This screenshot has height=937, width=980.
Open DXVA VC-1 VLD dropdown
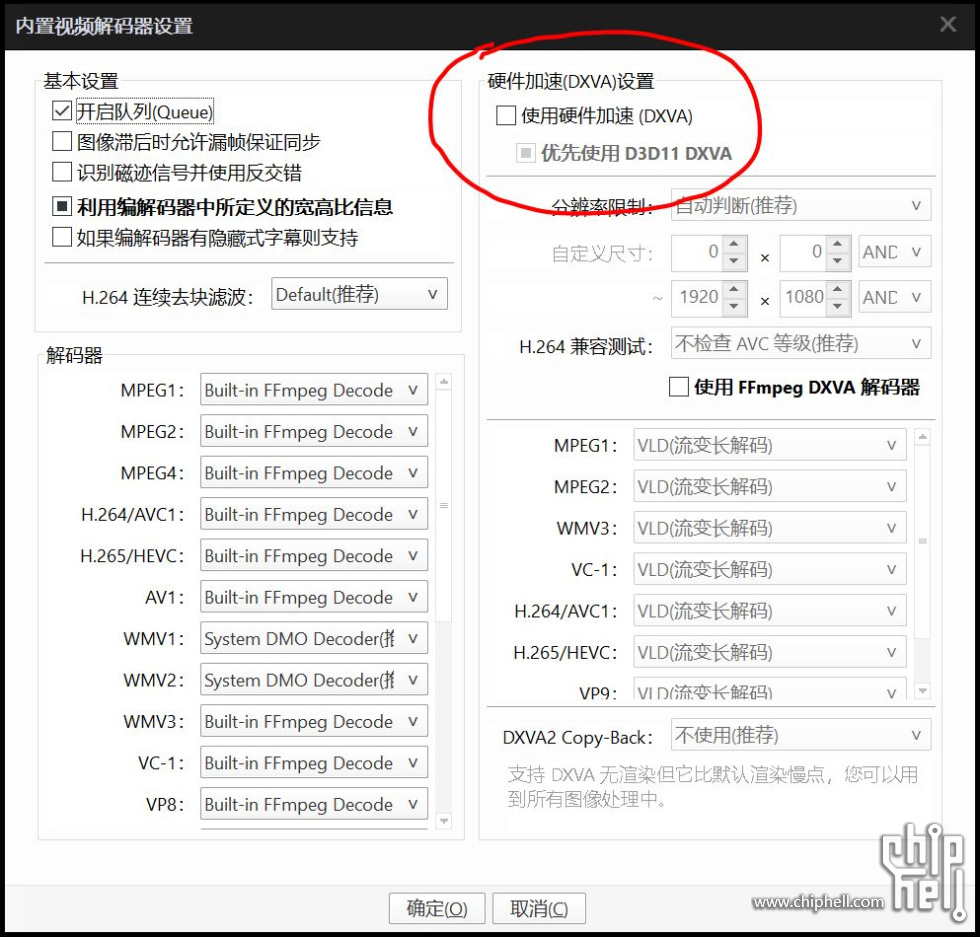click(770, 569)
